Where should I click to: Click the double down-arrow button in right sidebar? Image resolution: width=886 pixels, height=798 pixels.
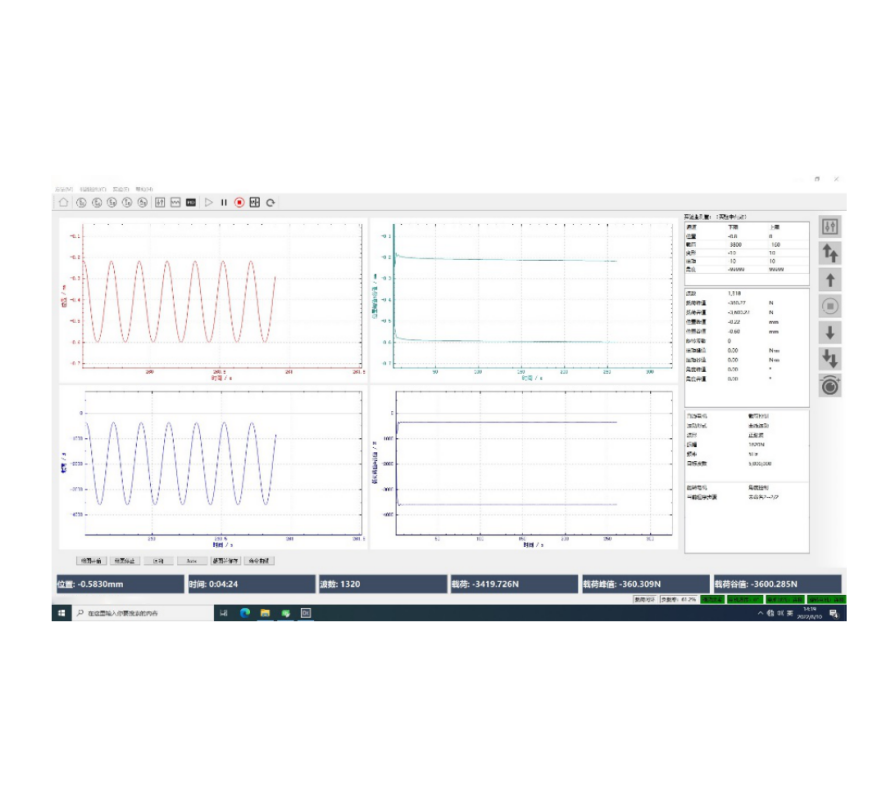pyautogui.click(x=830, y=358)
